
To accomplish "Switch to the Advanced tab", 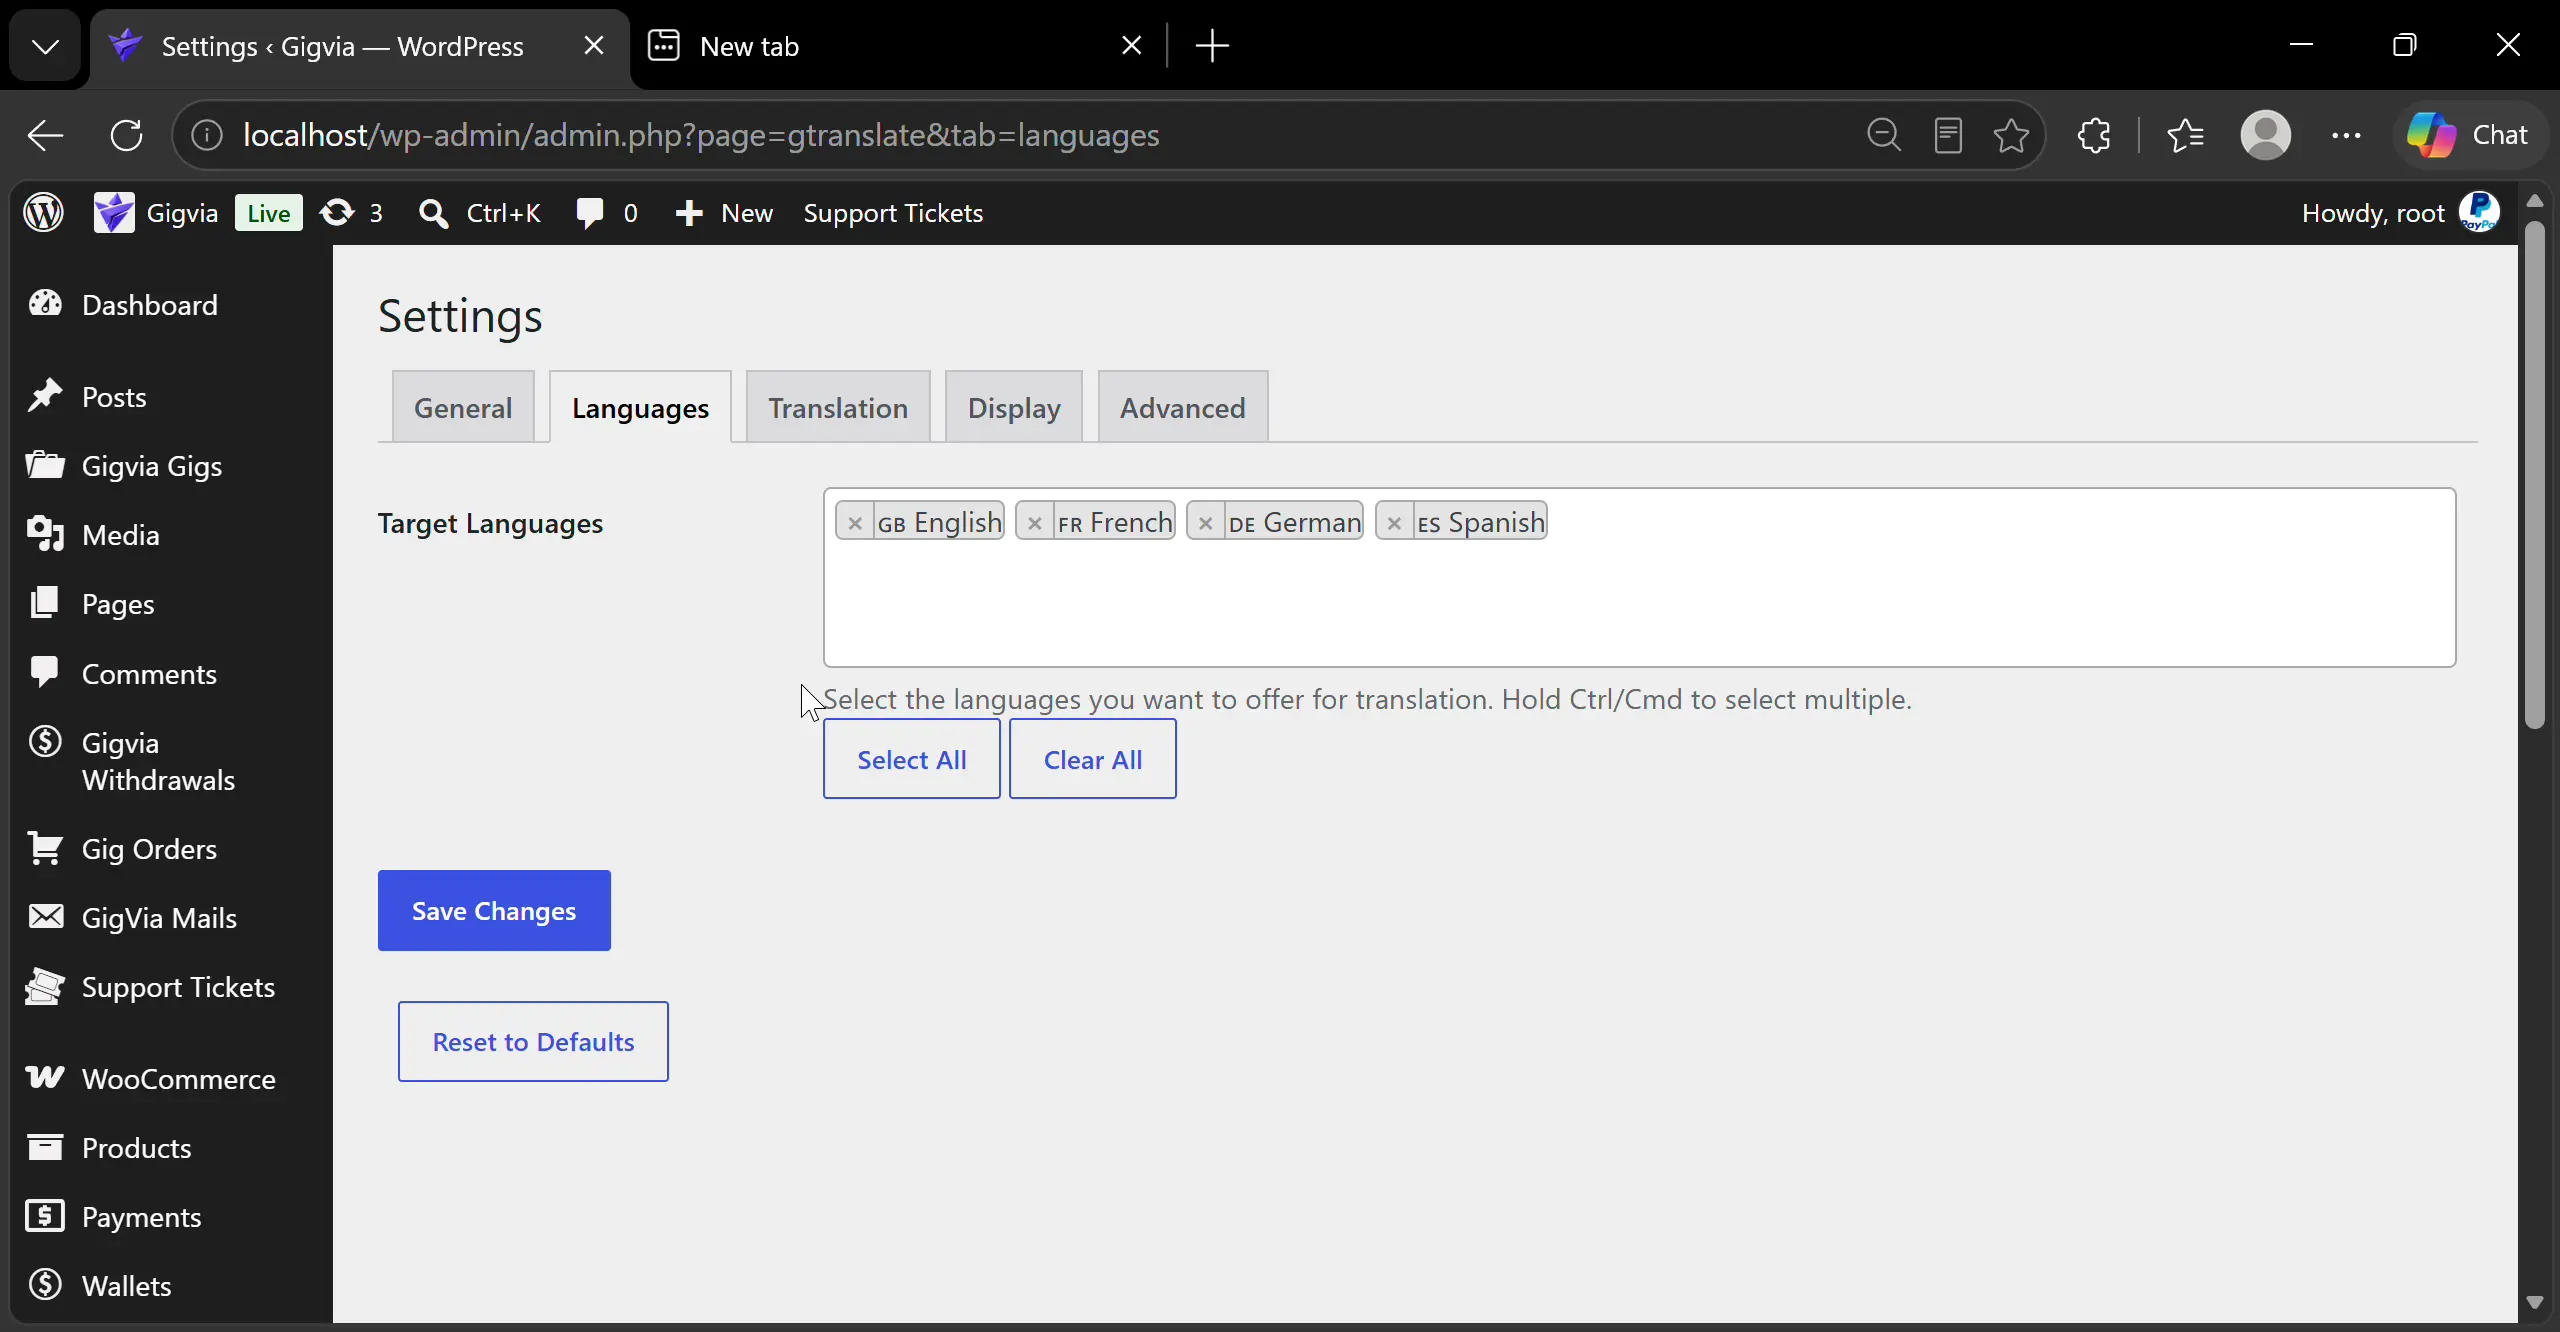I will [1183, 407].
